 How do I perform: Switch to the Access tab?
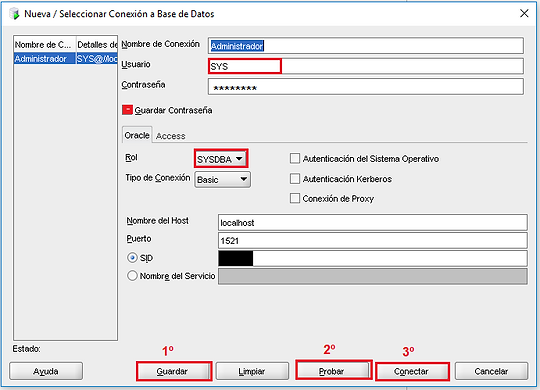(x=170, y=136)
